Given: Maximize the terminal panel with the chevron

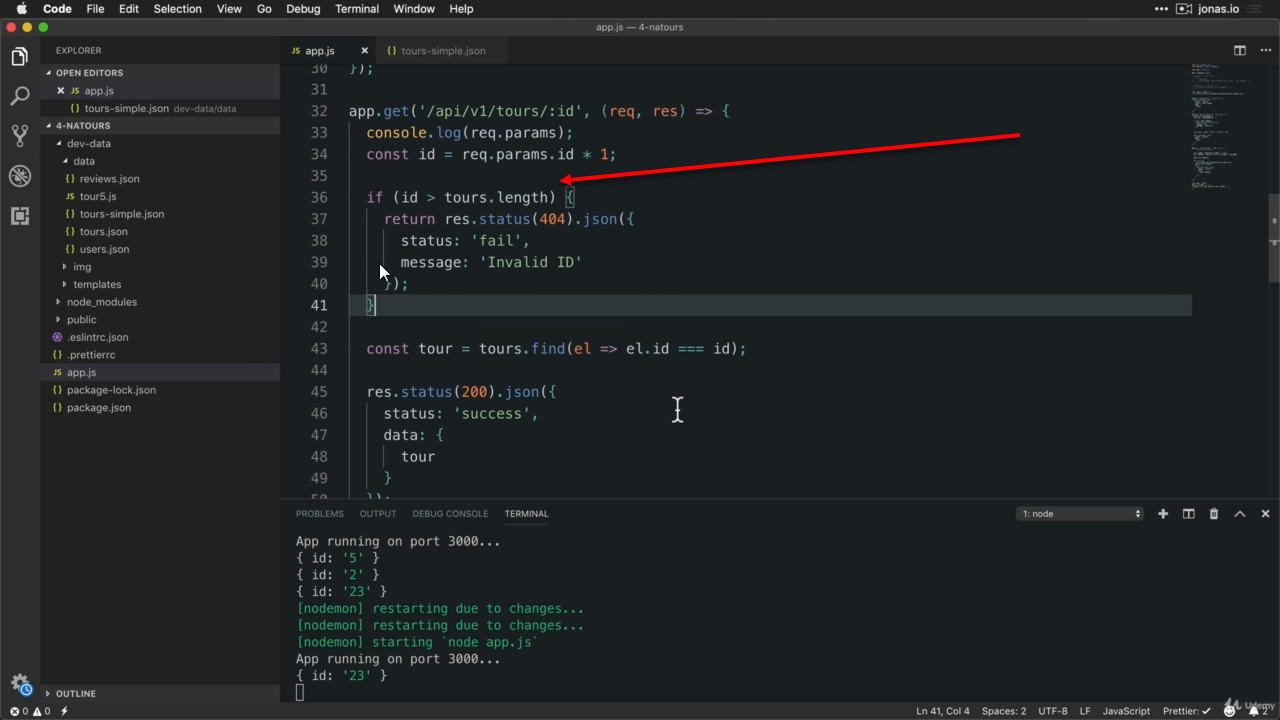Looking at the screenshot, I should [x=1239, y=513].
